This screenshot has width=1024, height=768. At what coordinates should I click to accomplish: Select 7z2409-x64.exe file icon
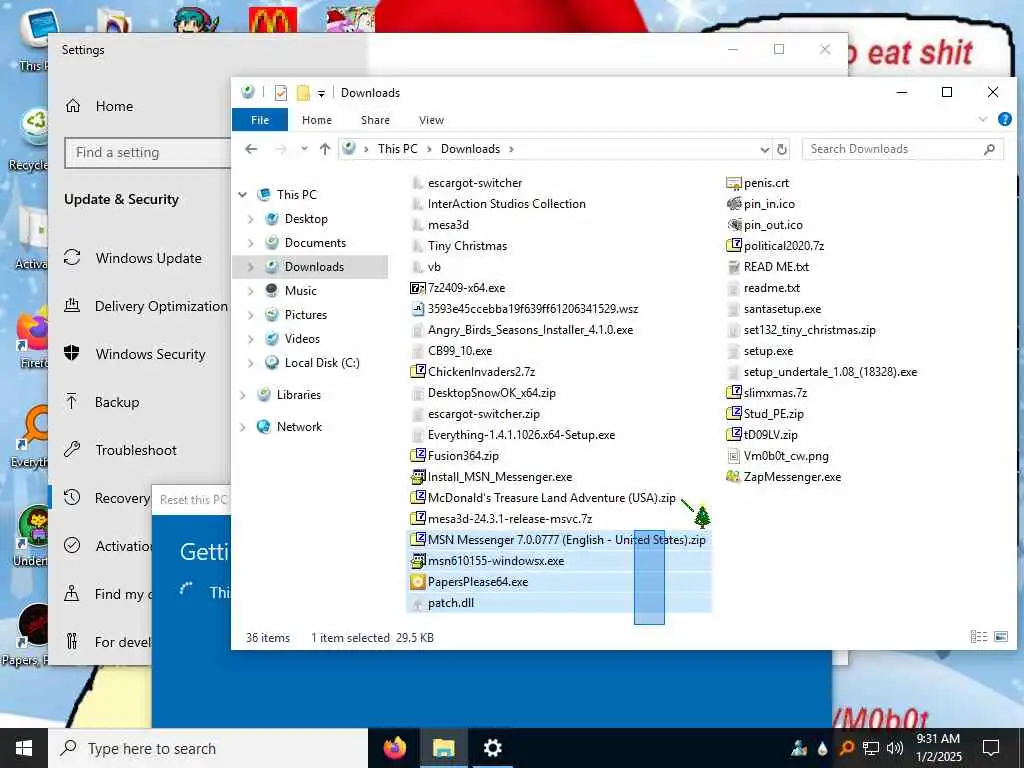click(x=417, y=288)
